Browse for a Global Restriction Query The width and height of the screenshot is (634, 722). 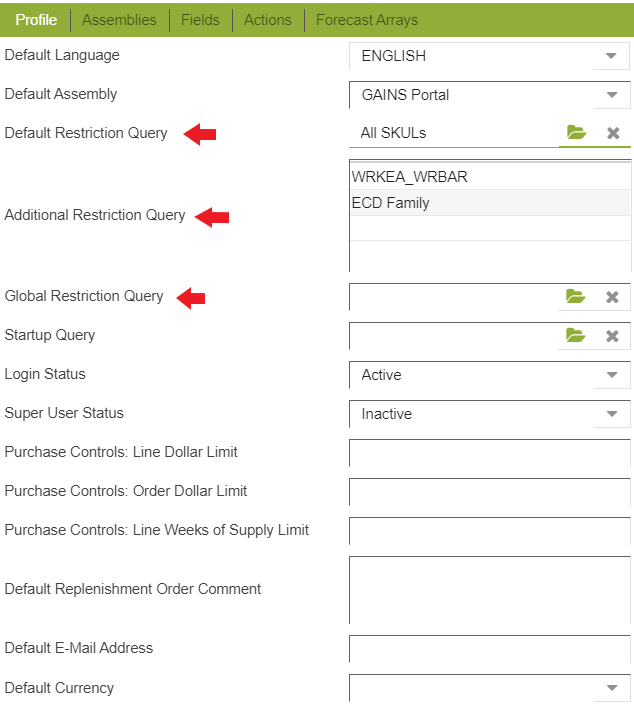pyautogui.click(x=575, y=297)
